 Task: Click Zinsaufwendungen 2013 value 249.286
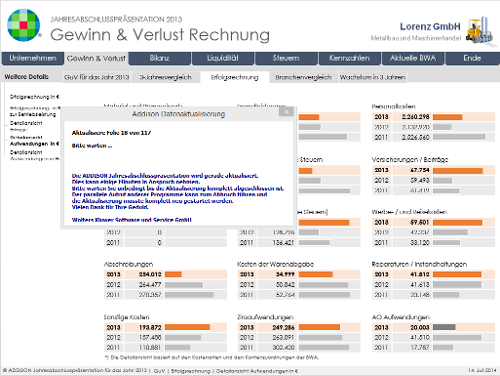pos(284,328)
